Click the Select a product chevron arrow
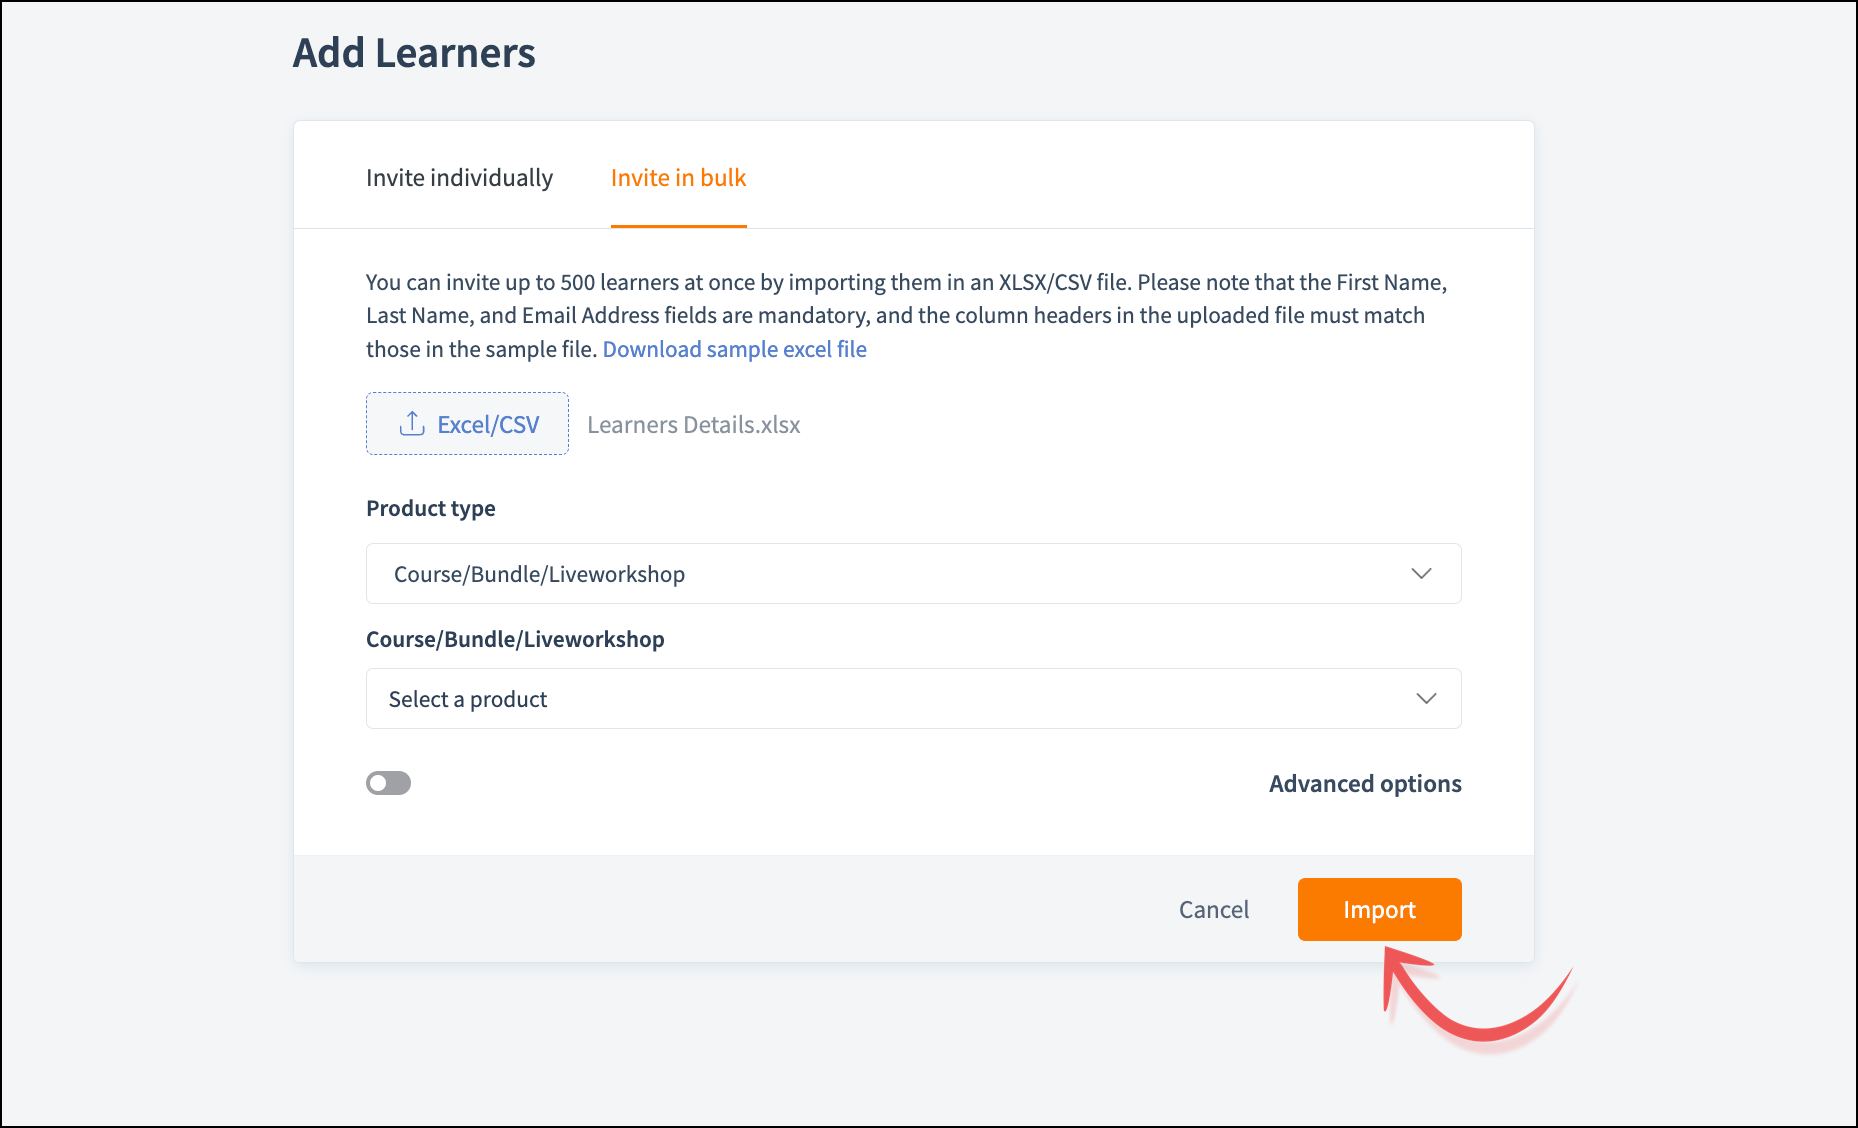This screenshot has height=1128, width=1858. (x=1426, y=698)
